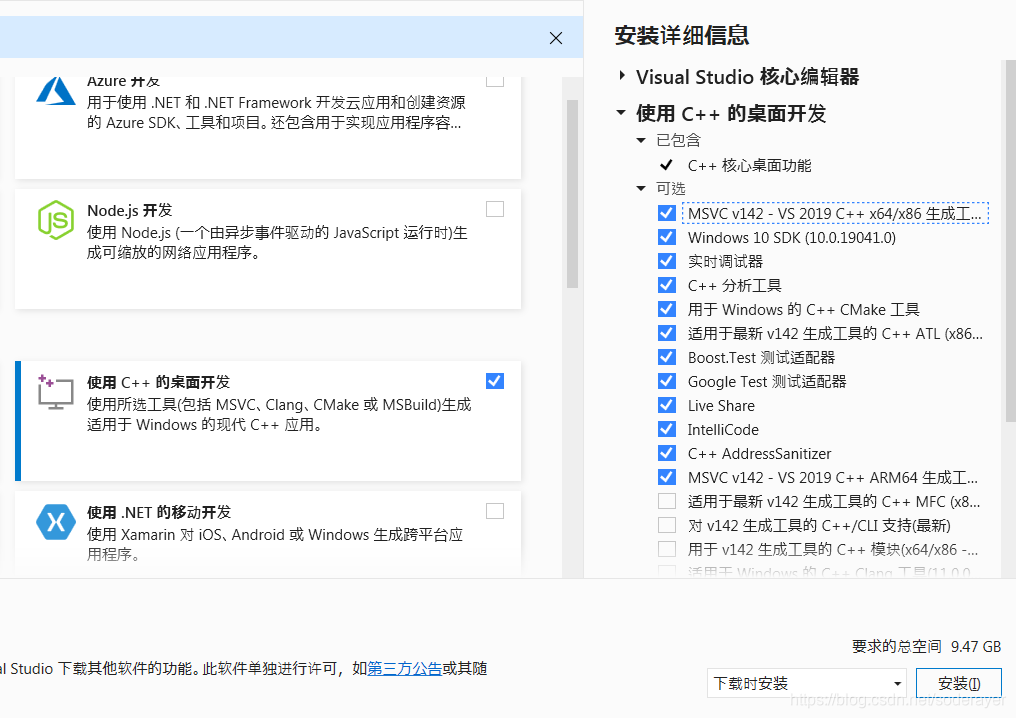Check the 使用 .NET 的移动开发 workload checkbox
This screenshot has width=1016, height=718.
495,511
